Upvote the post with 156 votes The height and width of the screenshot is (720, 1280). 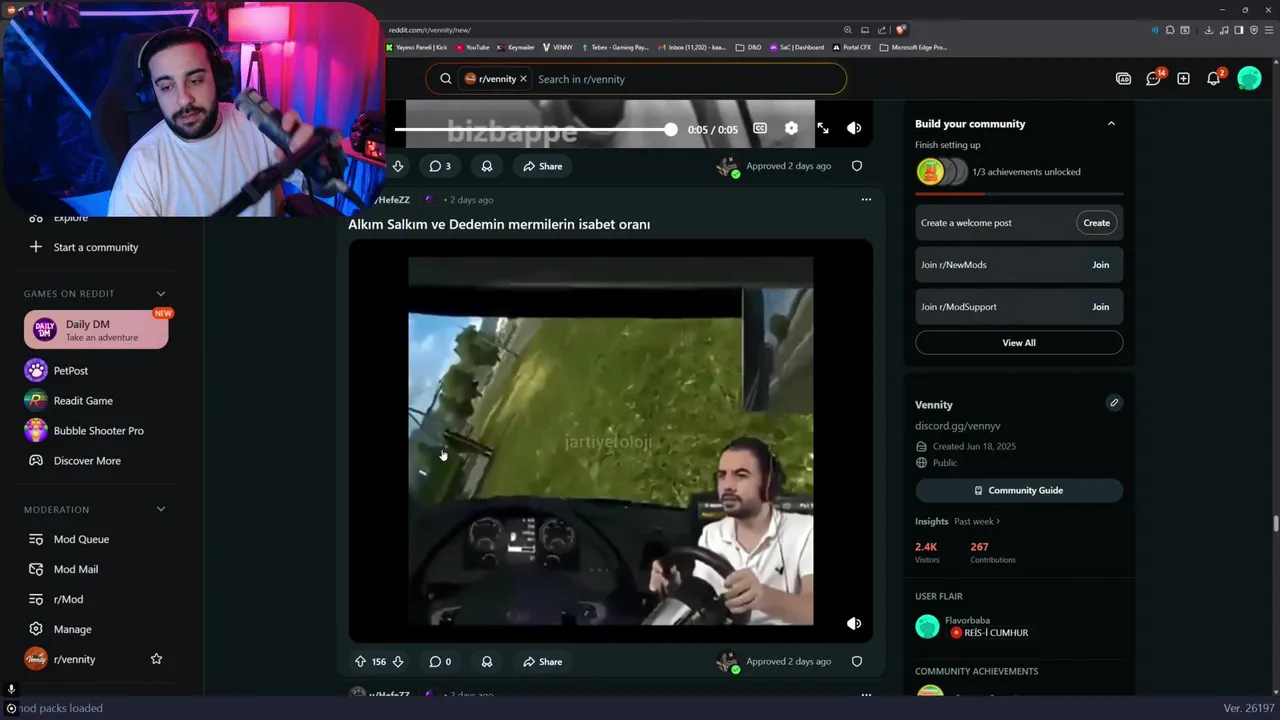click(x=360, y=661)
